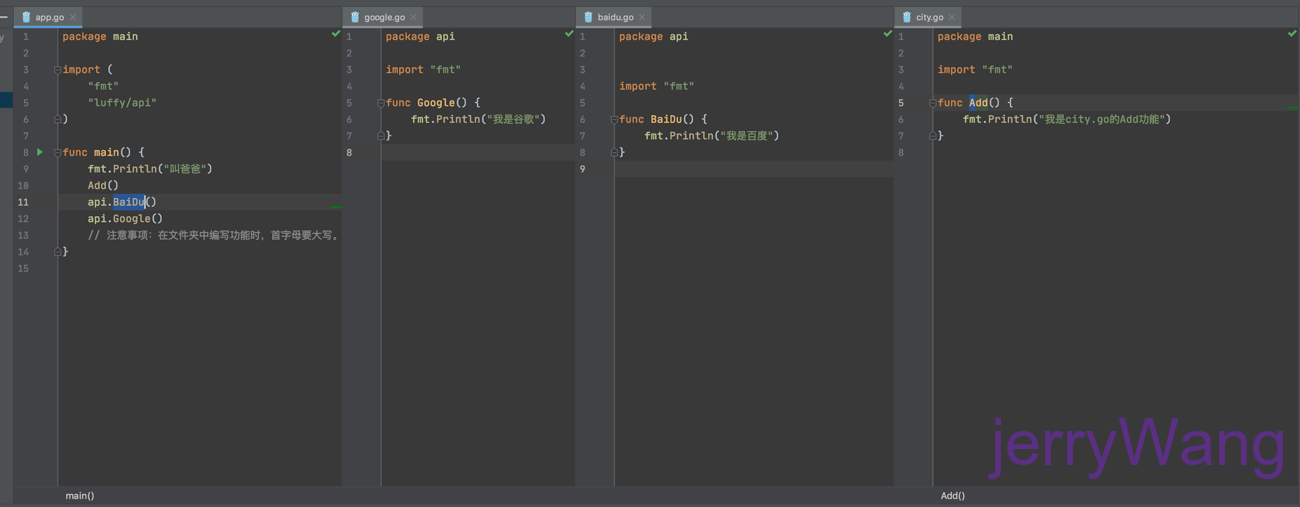Click the inspection checkmark in the city.go editor

coord(1292,34)
